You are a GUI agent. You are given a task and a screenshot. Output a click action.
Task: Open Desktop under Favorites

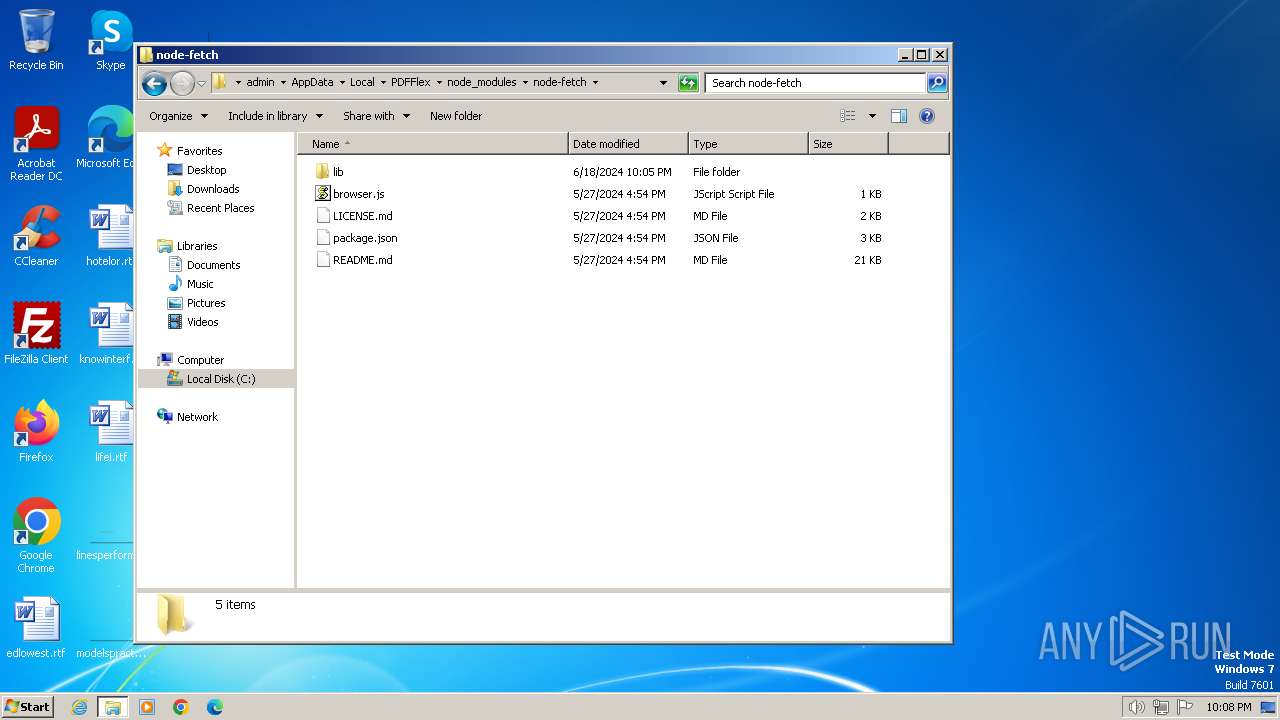click(x=206, y=170)
